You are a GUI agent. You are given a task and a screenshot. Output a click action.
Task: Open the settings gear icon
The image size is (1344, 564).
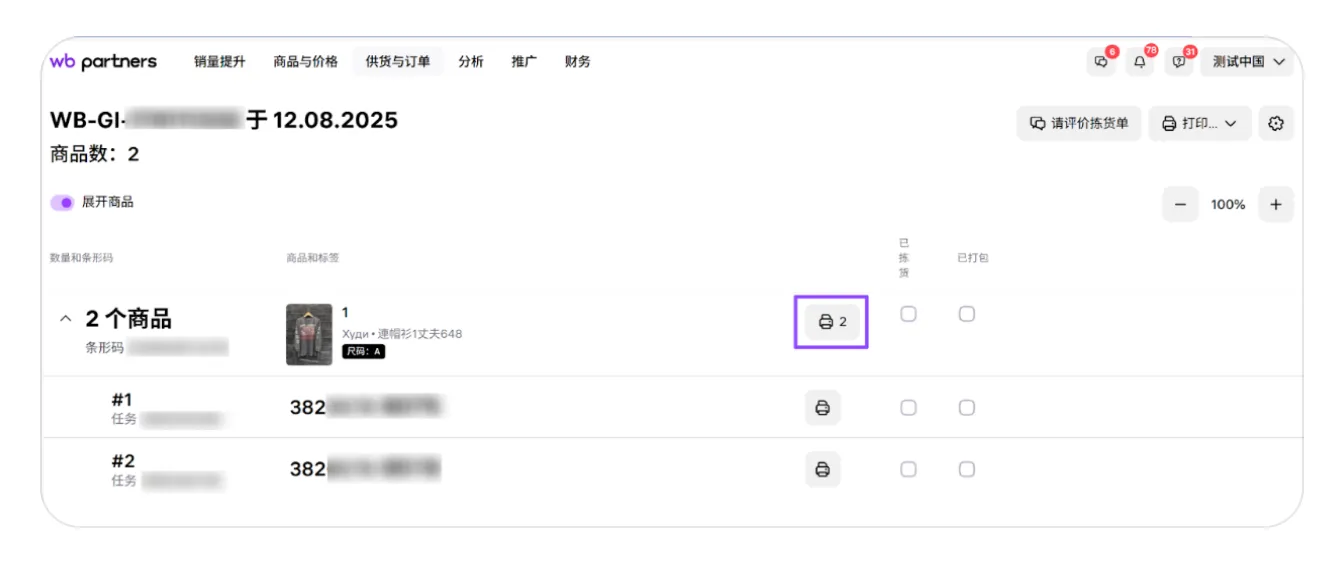1275,124
